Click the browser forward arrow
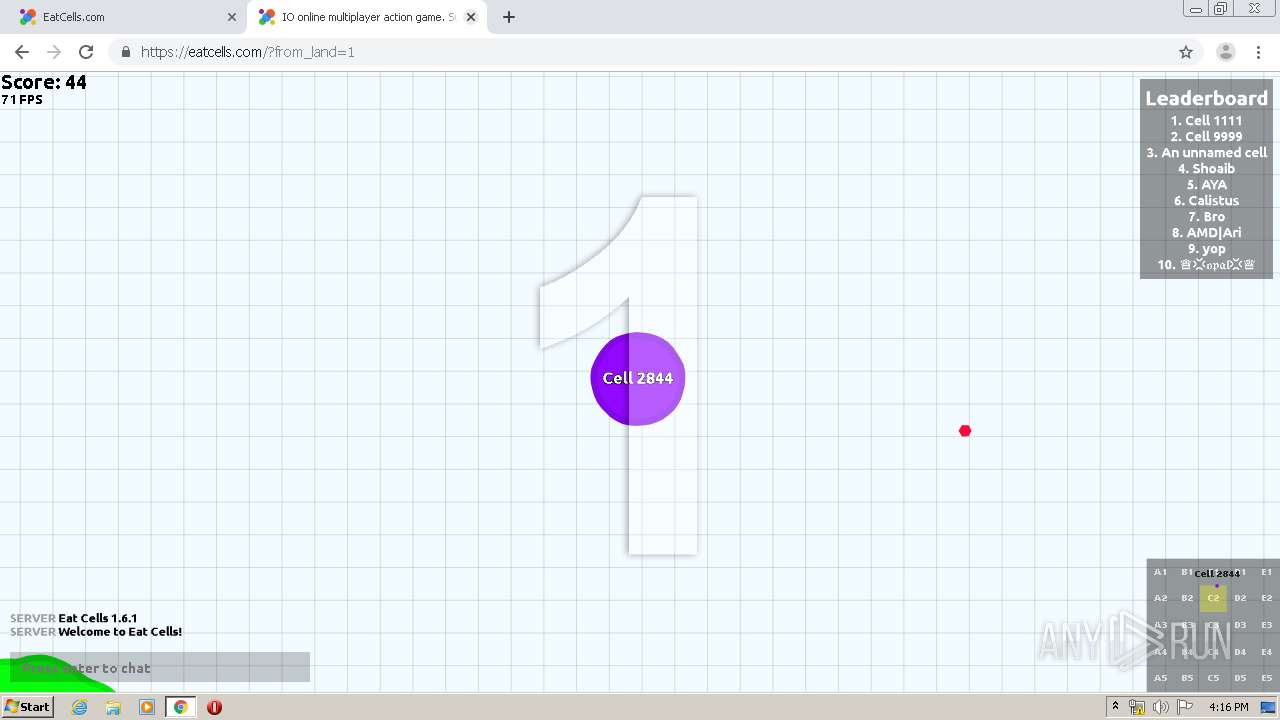Screen dimensions: 1280x720 pos(54,52)
